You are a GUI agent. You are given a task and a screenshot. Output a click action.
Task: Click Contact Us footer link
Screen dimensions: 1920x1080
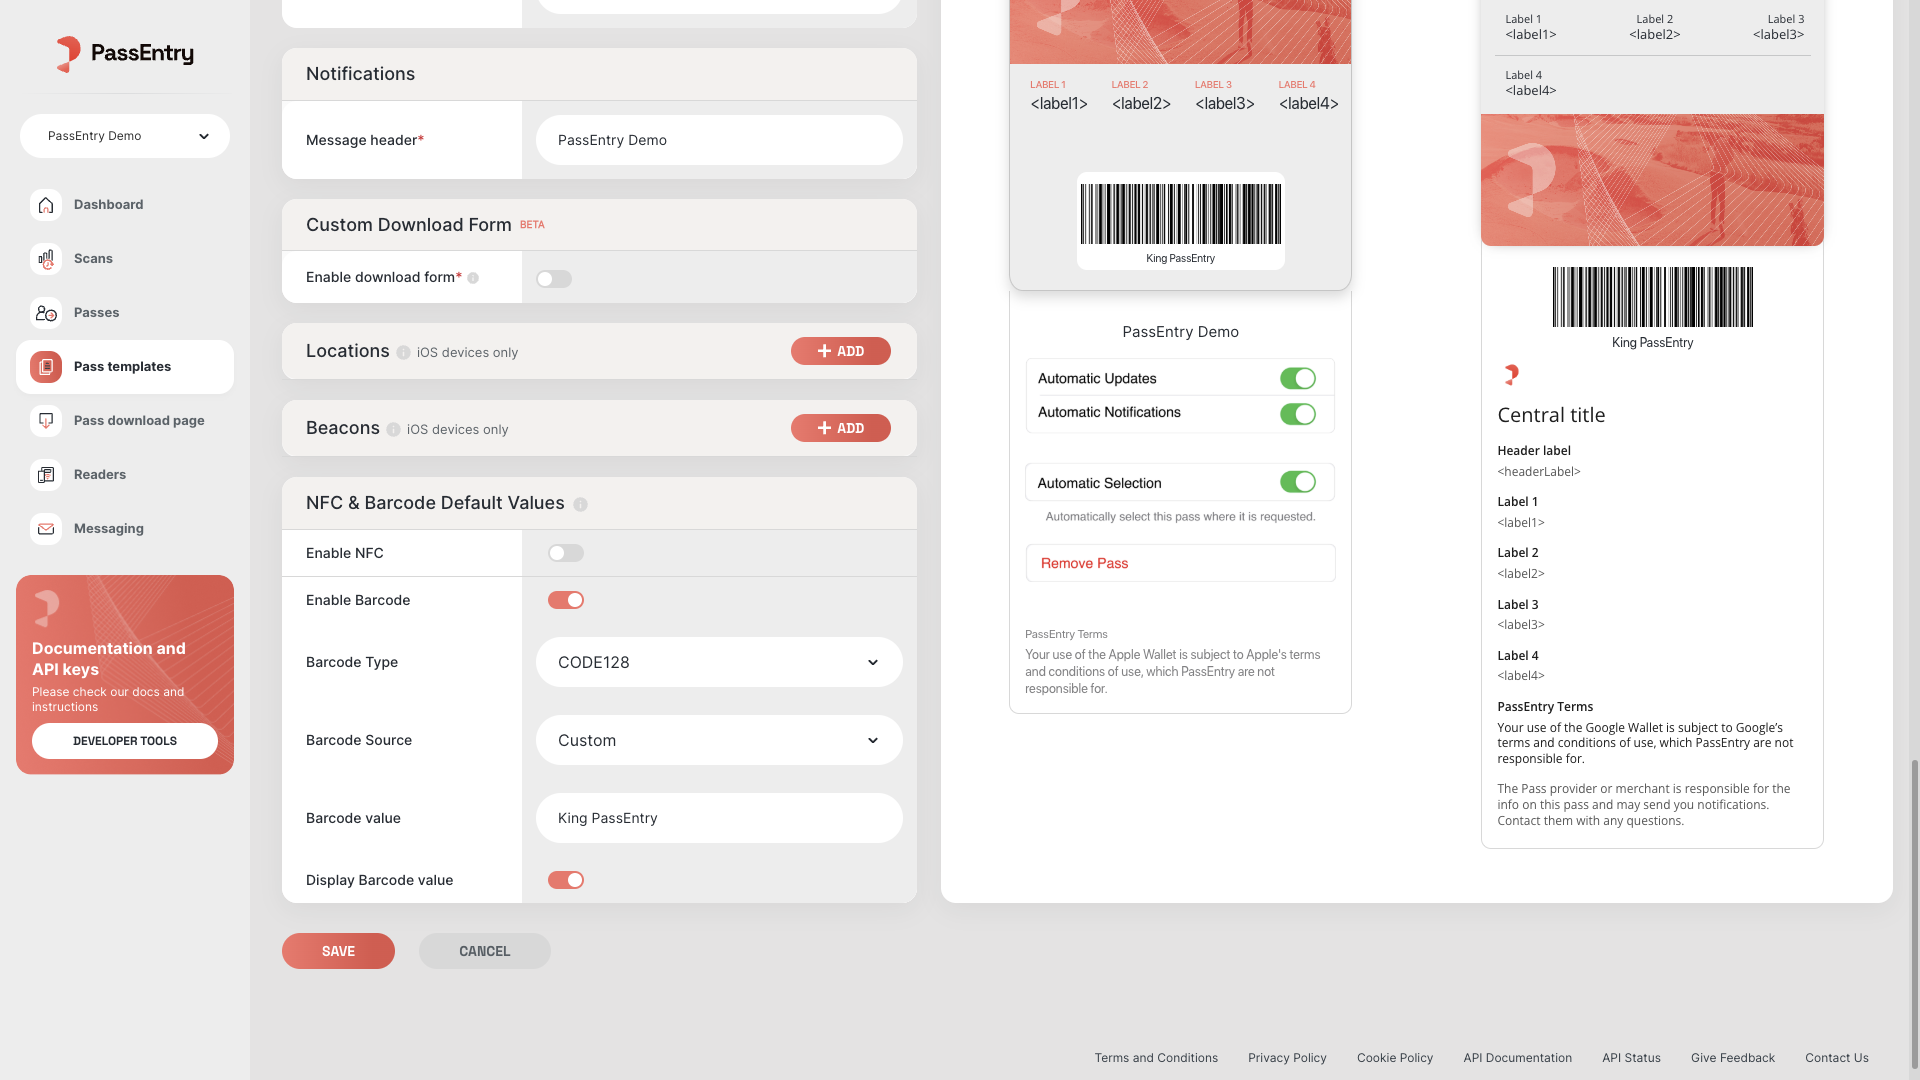(1837, 1058)
